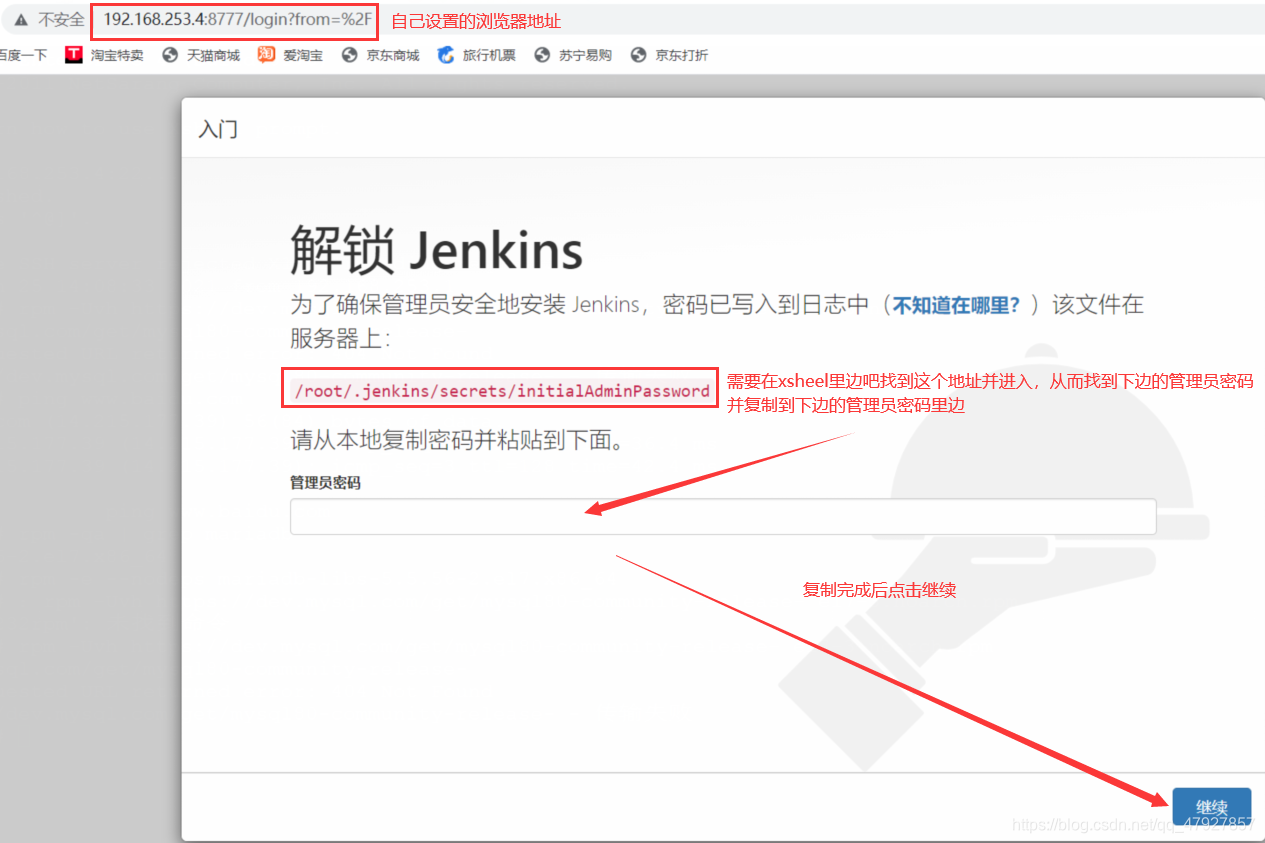Viewport: 1265px width, 843px height.
Task: Click the Suning 苏宁易购 favicon
Action: [541, 55]
